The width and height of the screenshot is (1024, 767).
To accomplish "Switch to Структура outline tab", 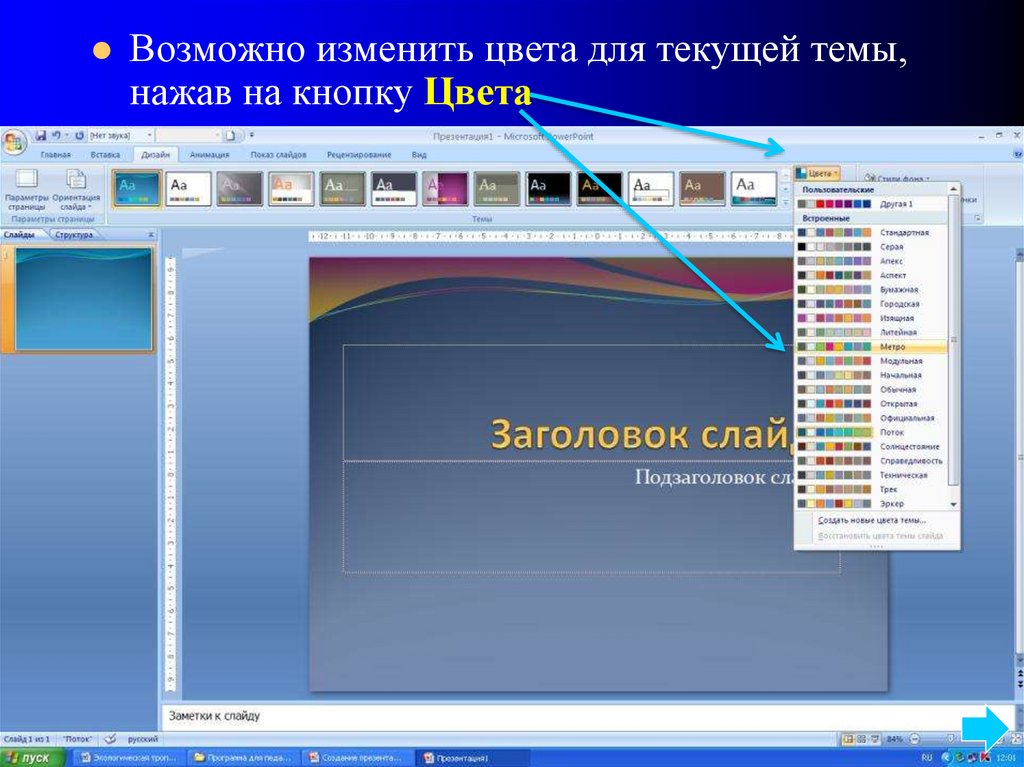I will tap(75, 235).
